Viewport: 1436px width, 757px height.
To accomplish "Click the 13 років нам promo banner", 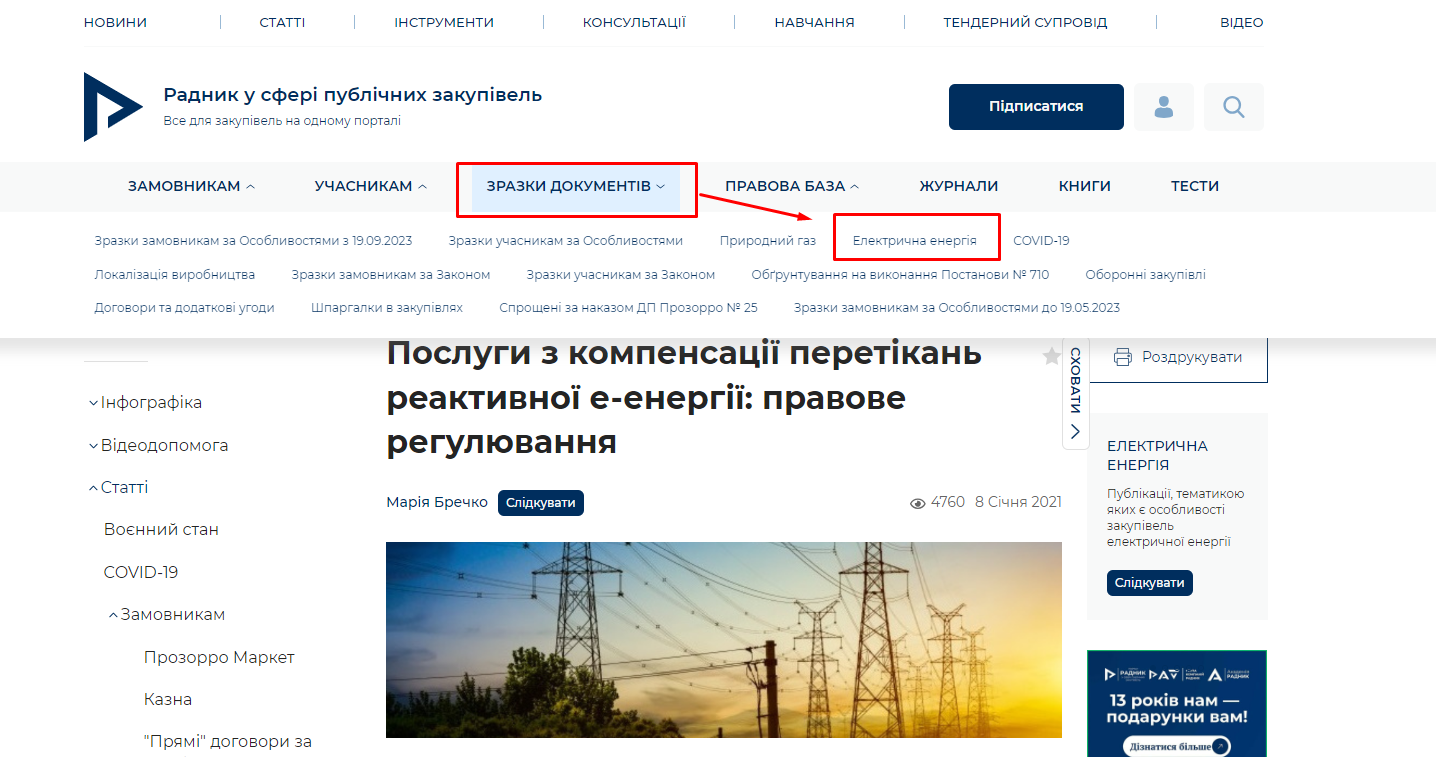I will coord(1176,704).
